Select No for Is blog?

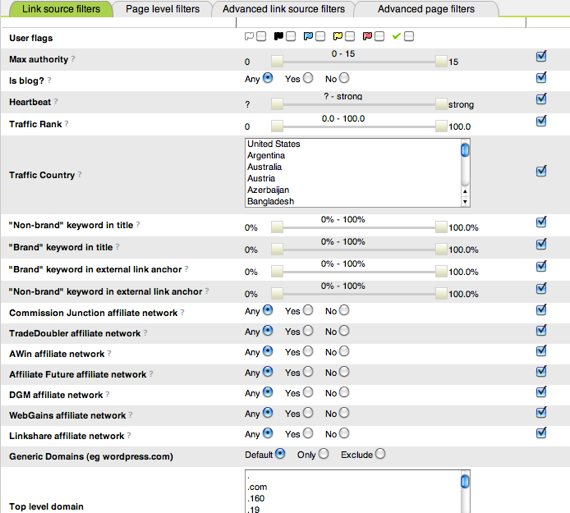(x=344, y=78)
